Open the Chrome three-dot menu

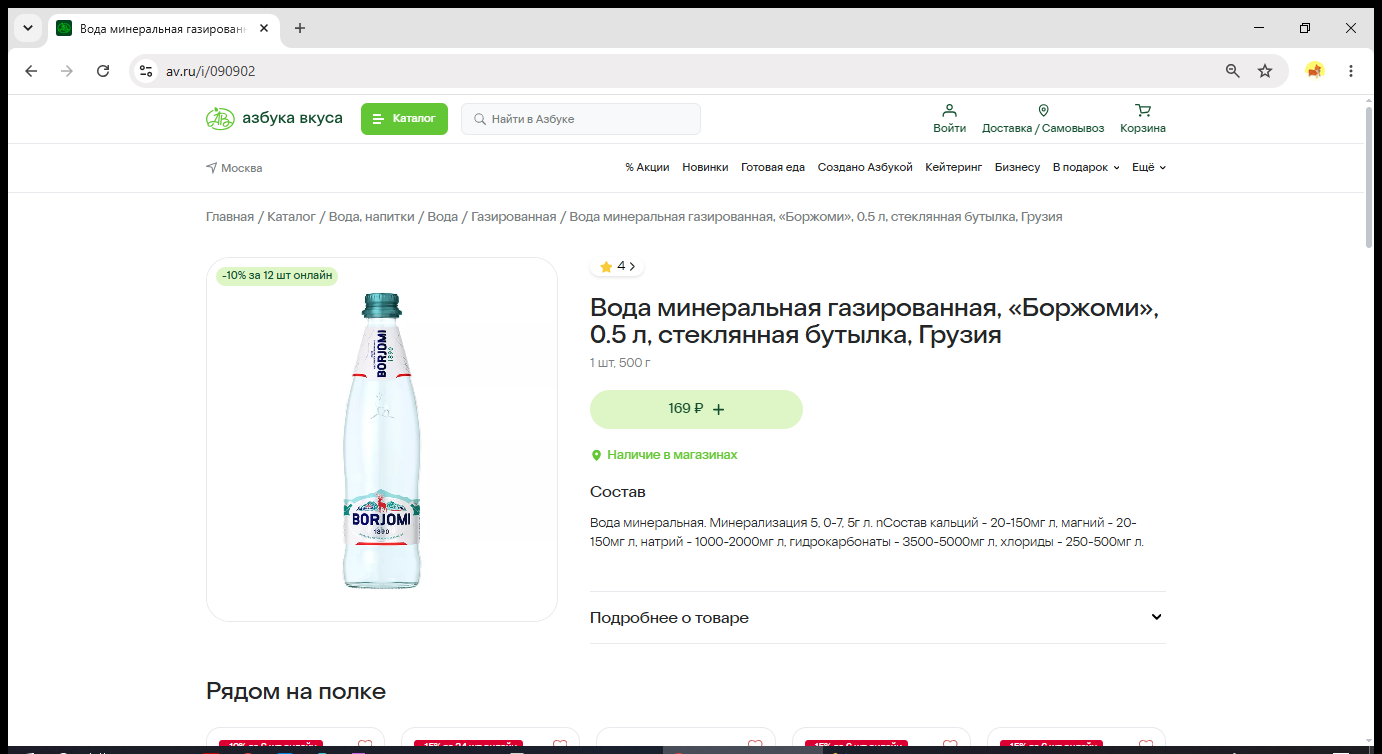tap(1351, 71)
